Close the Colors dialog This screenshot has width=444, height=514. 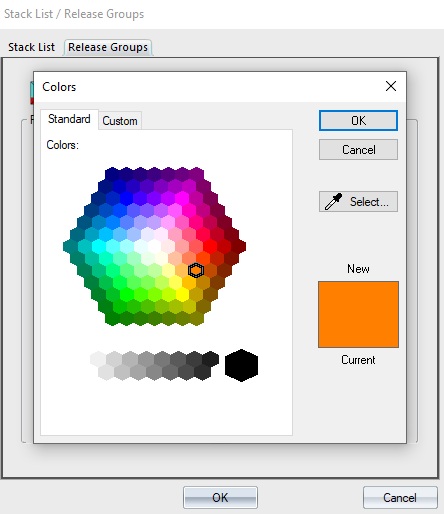(391, 86)
